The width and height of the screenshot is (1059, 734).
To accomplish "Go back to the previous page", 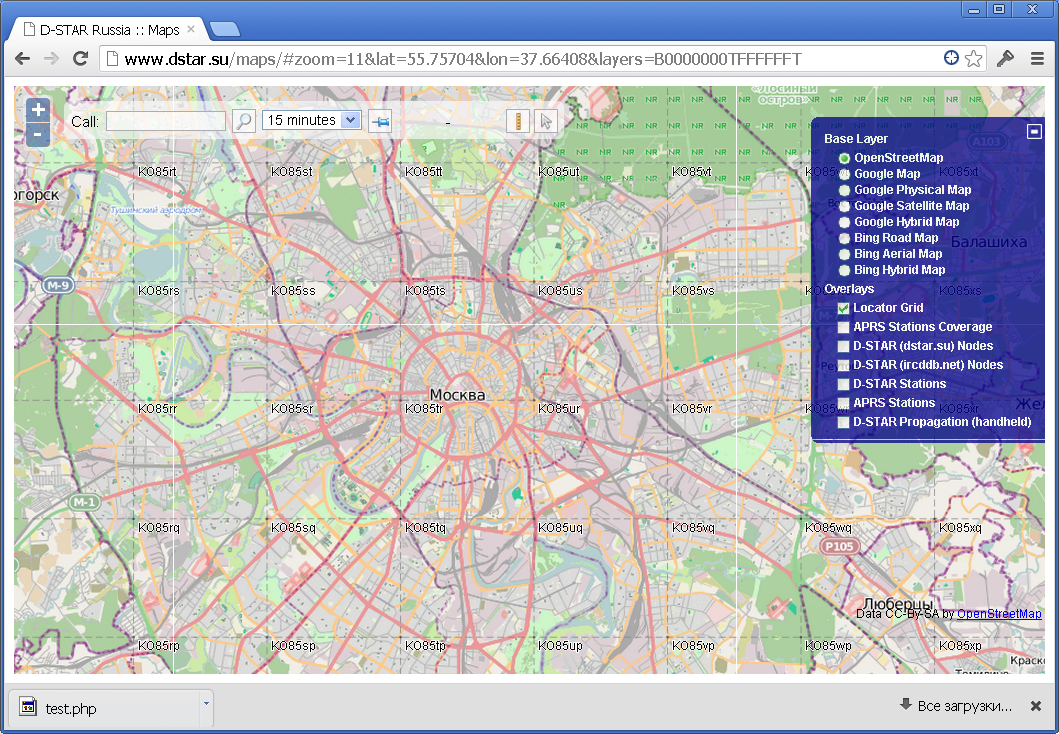I will 22,59.
